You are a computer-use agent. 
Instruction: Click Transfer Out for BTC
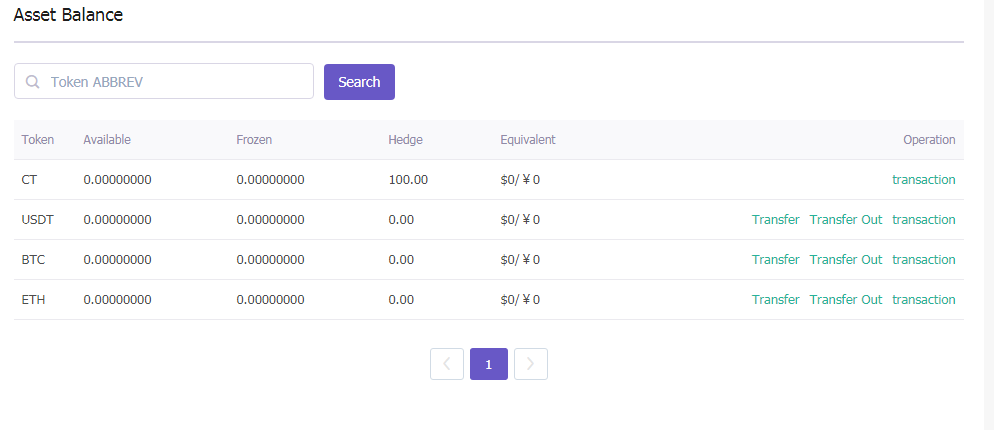click(x=845, y=260)
